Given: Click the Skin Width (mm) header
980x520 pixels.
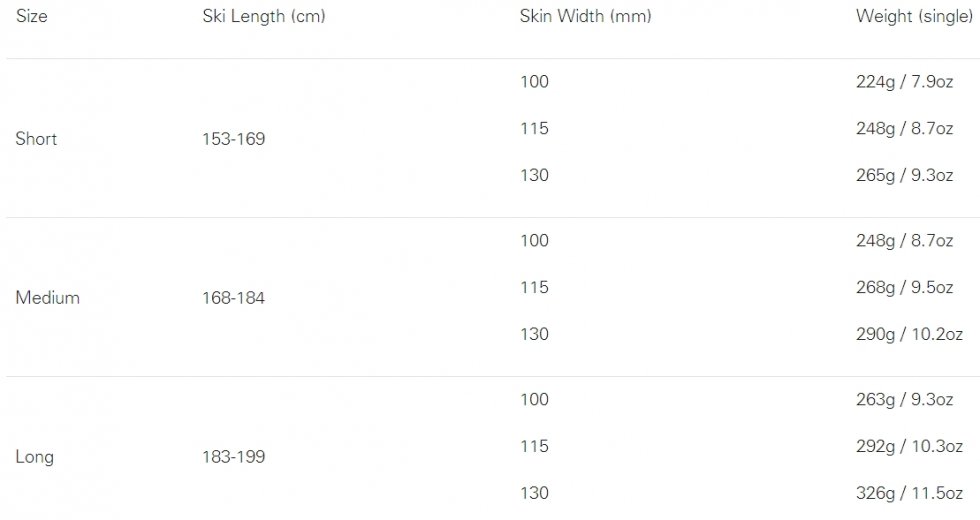Looking at the screenshot, I should pyautogui.click(x=586, y=17).
